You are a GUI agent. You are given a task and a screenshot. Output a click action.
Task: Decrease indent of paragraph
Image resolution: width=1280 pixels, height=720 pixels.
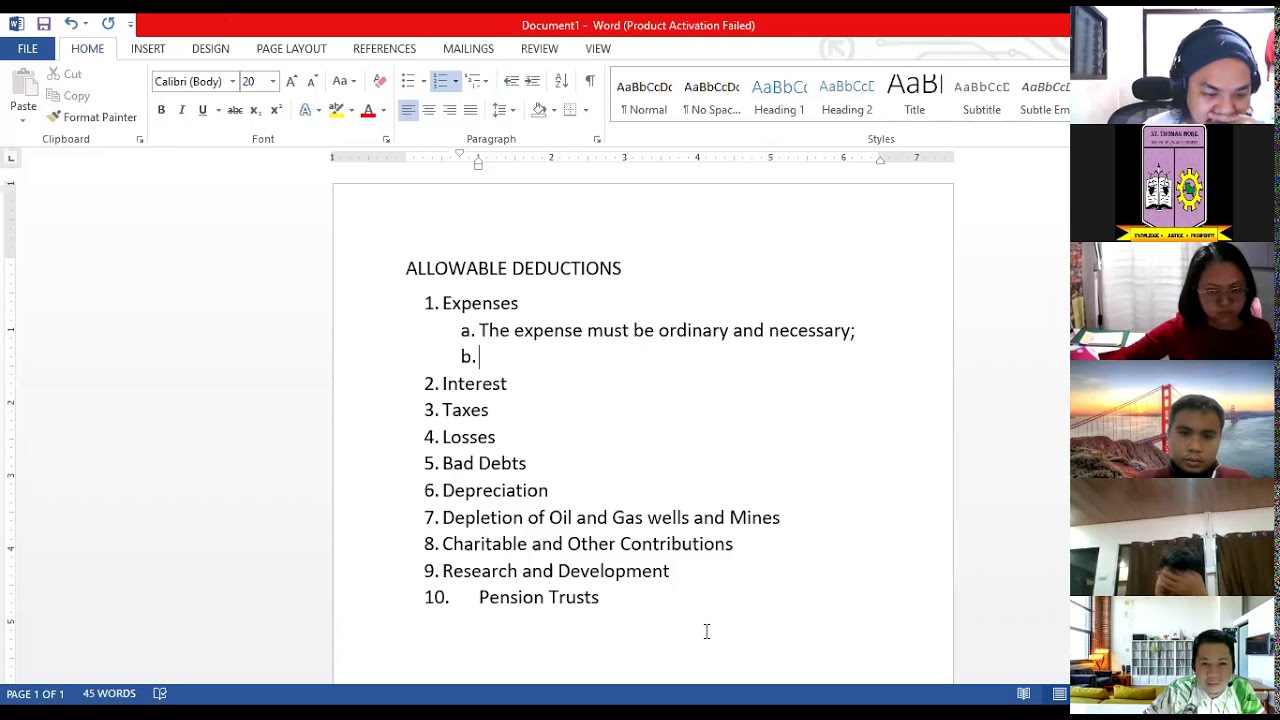coord(511,81)
